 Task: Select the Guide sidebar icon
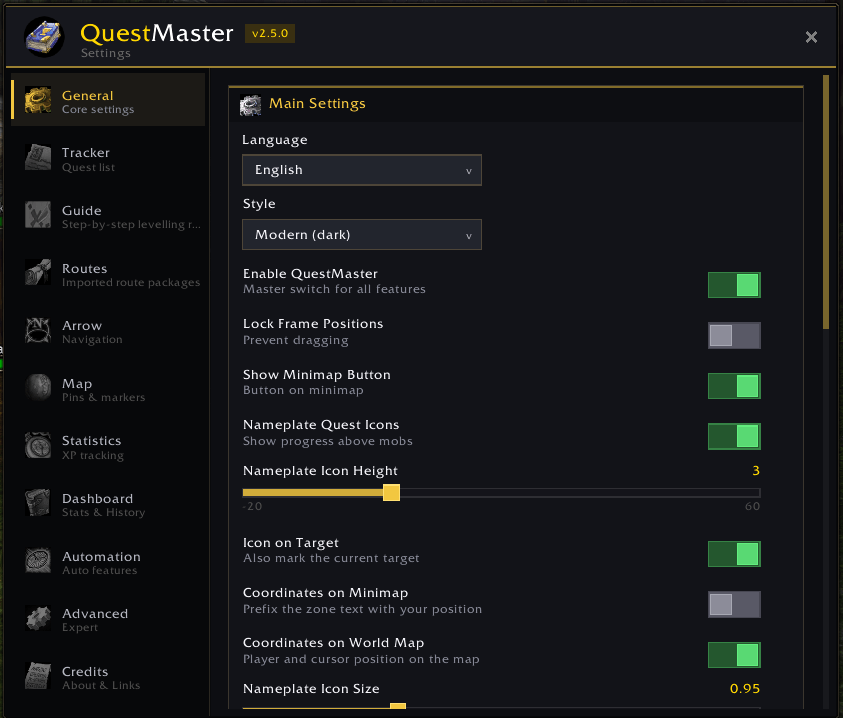tap(38, 215)
